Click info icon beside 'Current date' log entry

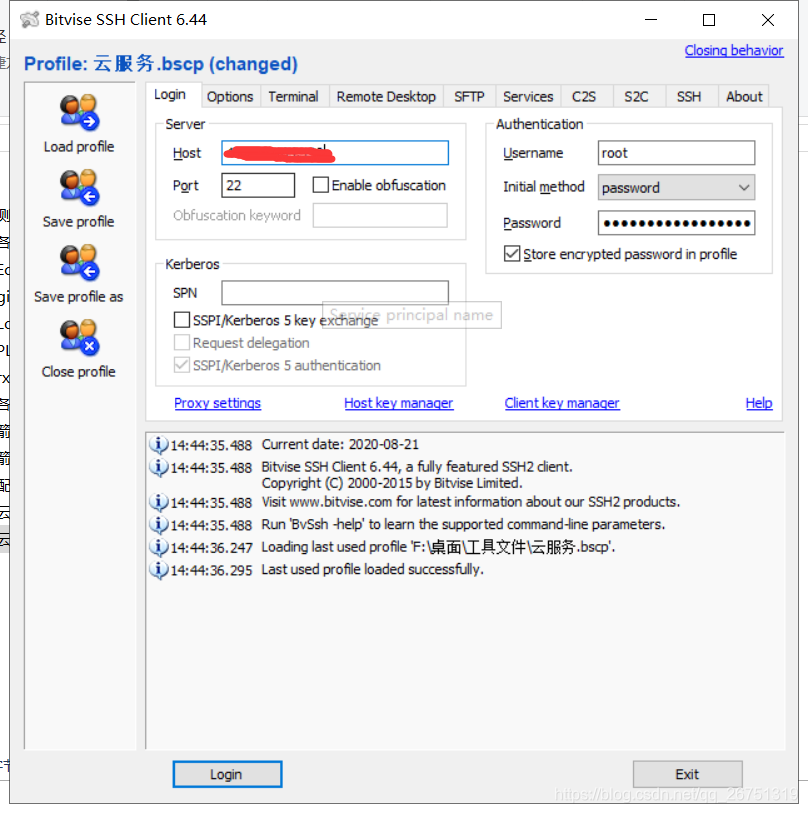pyautogui.click(x=159, y=444)
